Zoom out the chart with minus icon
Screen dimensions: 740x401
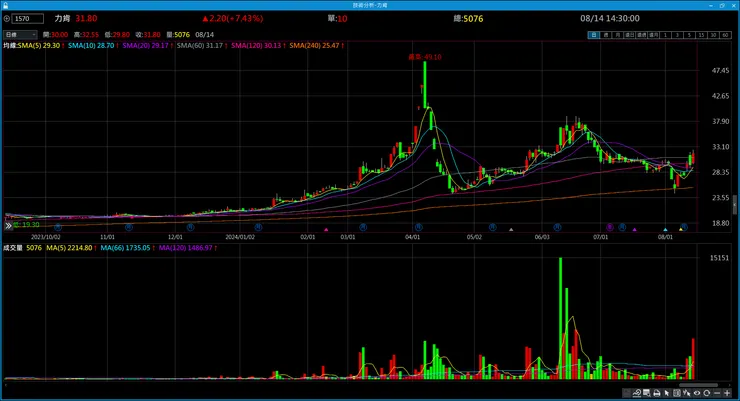pyautogui.click(x=717, y=393)
